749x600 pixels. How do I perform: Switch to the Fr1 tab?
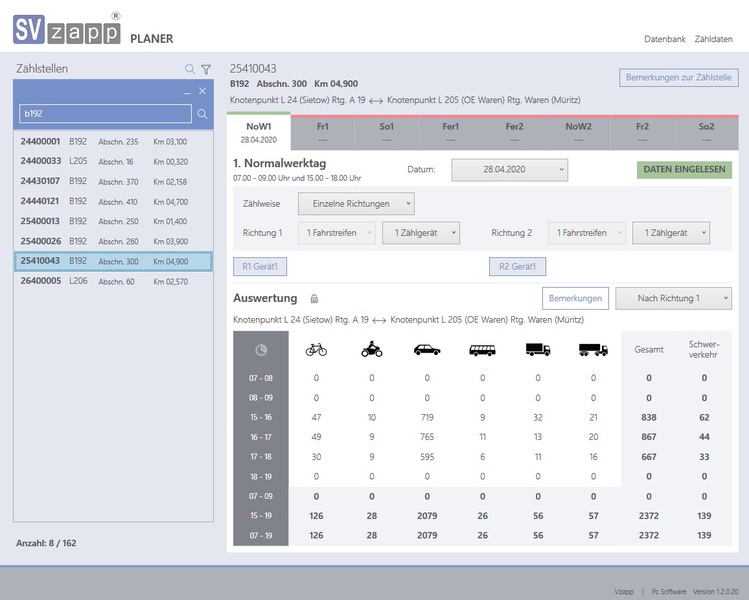[323, 133]
